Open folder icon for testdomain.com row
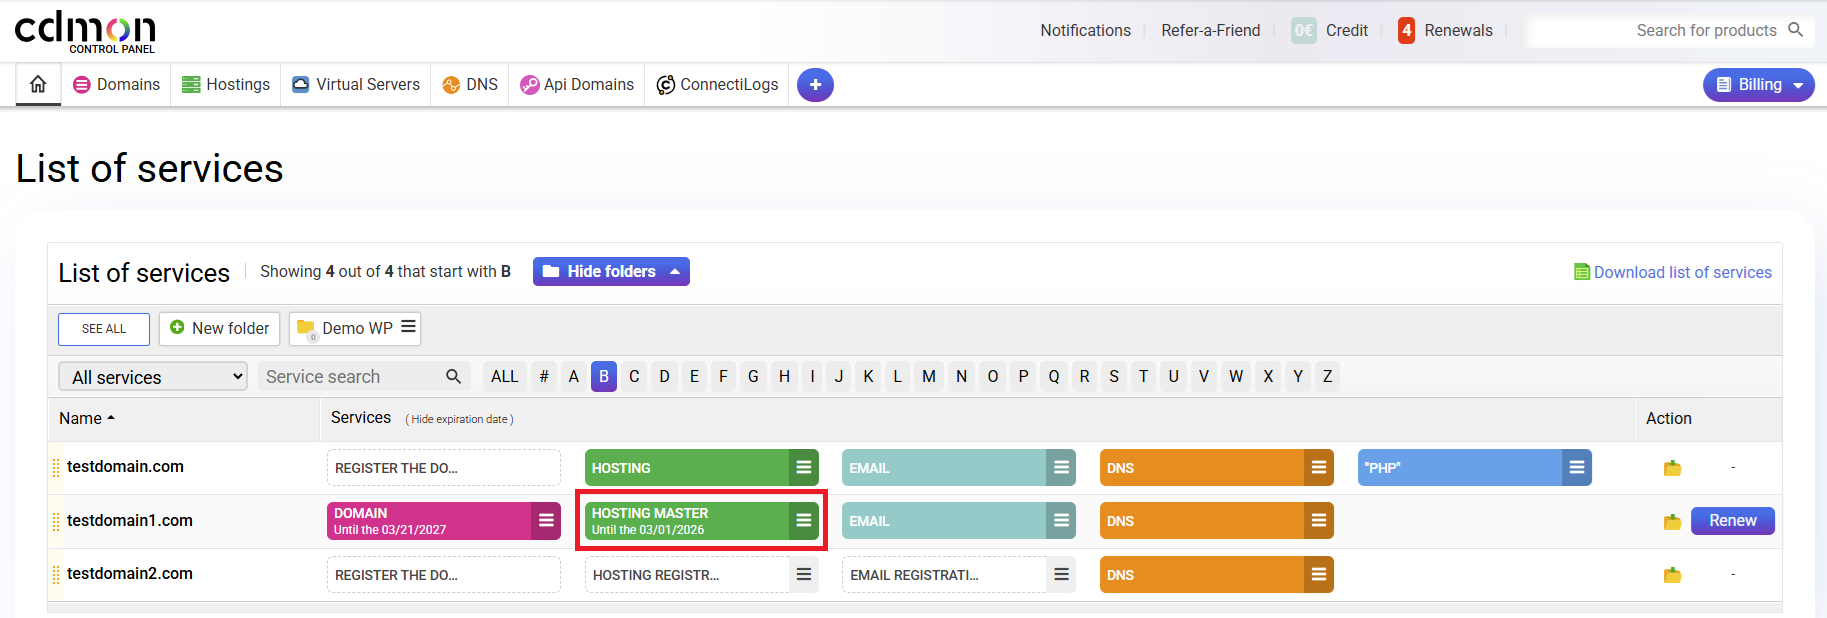 pos(1672,468)
